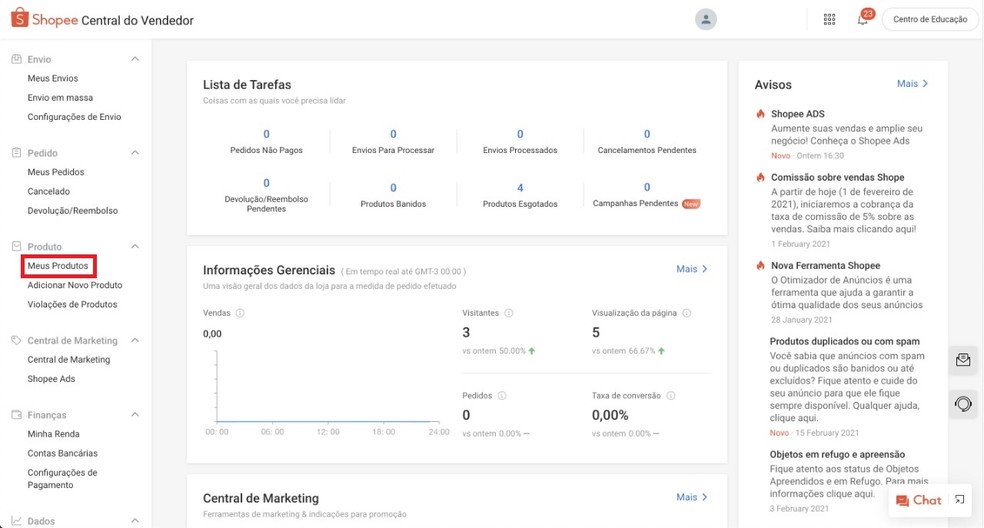The image size is (984, 528).
Task: Open Envios Para Processar task
Action: point(393,141)
